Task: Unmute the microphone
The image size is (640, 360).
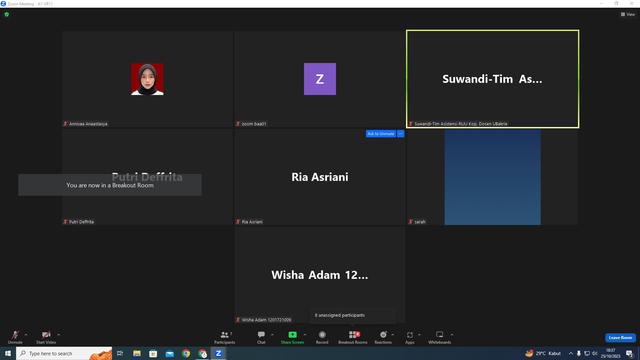Action: click(x=15, y=337)
